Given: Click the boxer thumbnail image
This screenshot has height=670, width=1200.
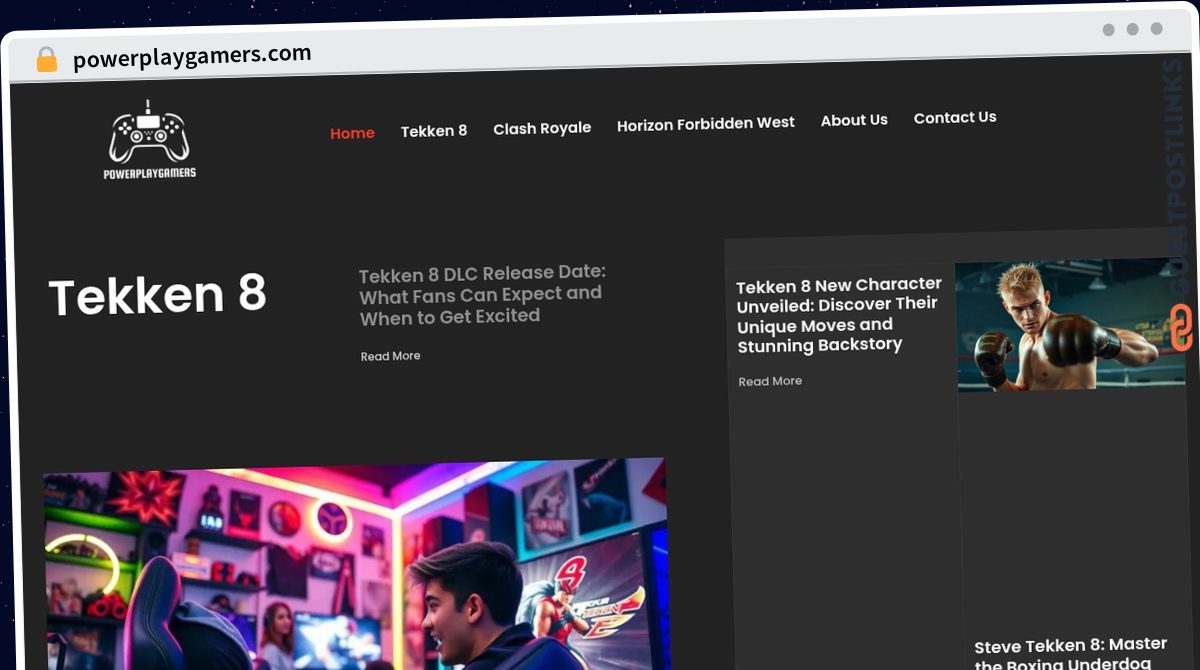Looking at the screenshot, I should pyautogui.click(x=1071, y=326).
